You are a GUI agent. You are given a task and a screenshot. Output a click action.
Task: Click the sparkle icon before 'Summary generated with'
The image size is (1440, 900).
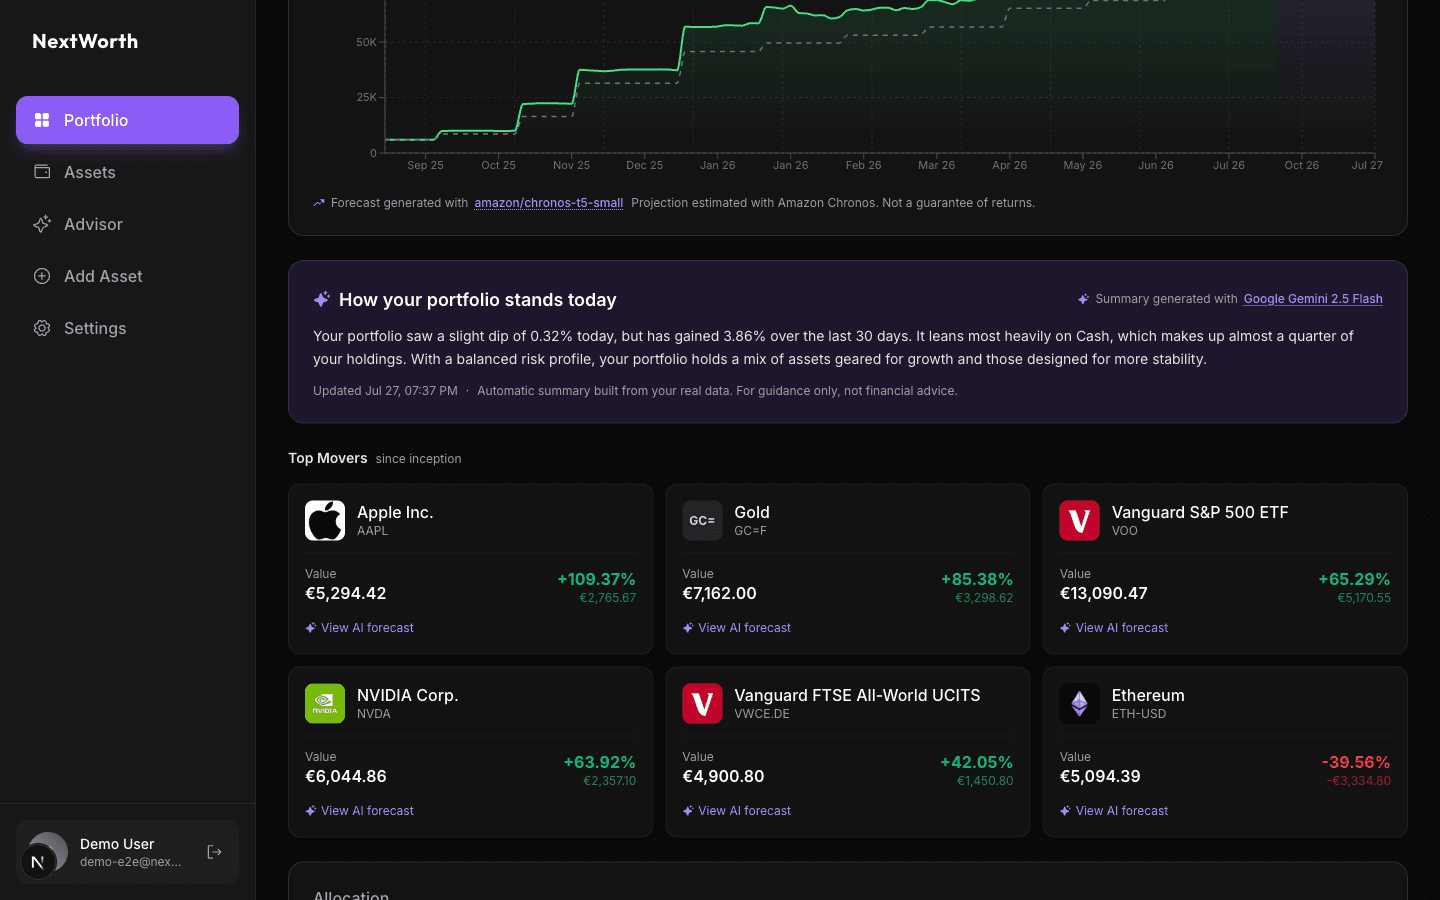[1083, 299]
